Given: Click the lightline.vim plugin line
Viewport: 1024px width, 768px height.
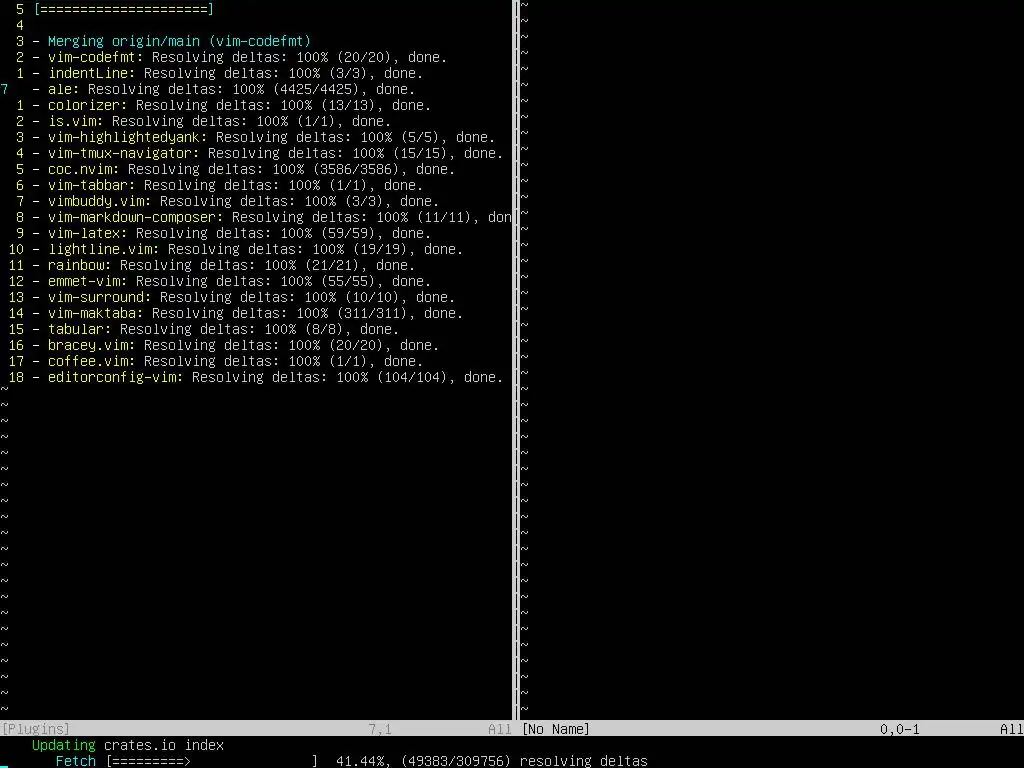Looking at the screenshot, I should pyautogui.click(x=248, y=249).
